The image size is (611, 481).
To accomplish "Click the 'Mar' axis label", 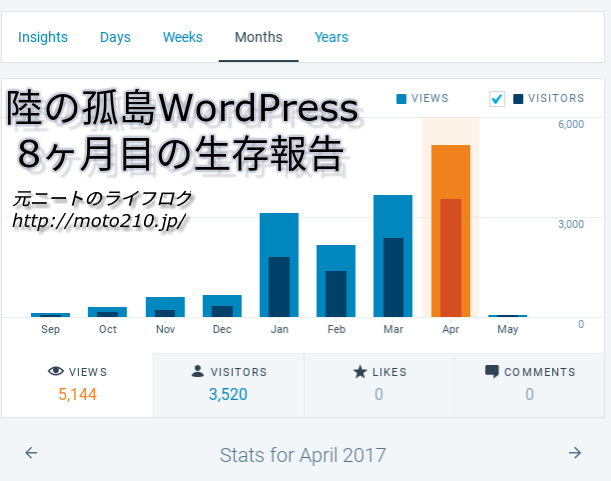I will [x=393, y=329].
